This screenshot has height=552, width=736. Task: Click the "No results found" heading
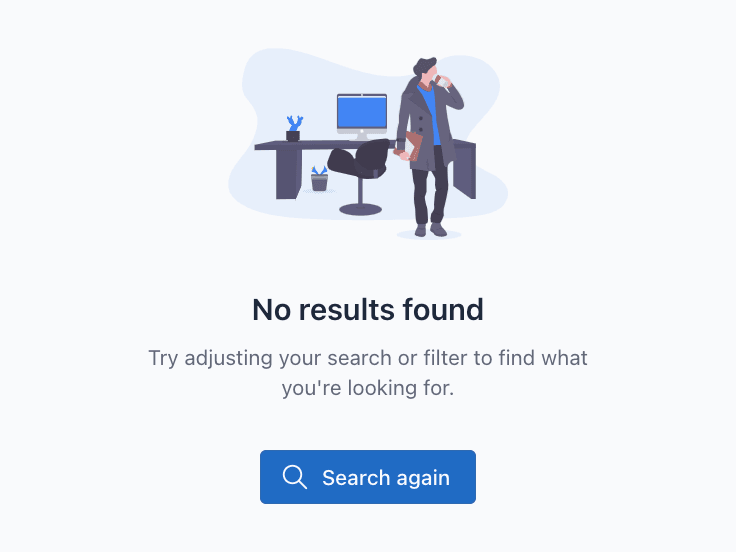tap(368, 310)
